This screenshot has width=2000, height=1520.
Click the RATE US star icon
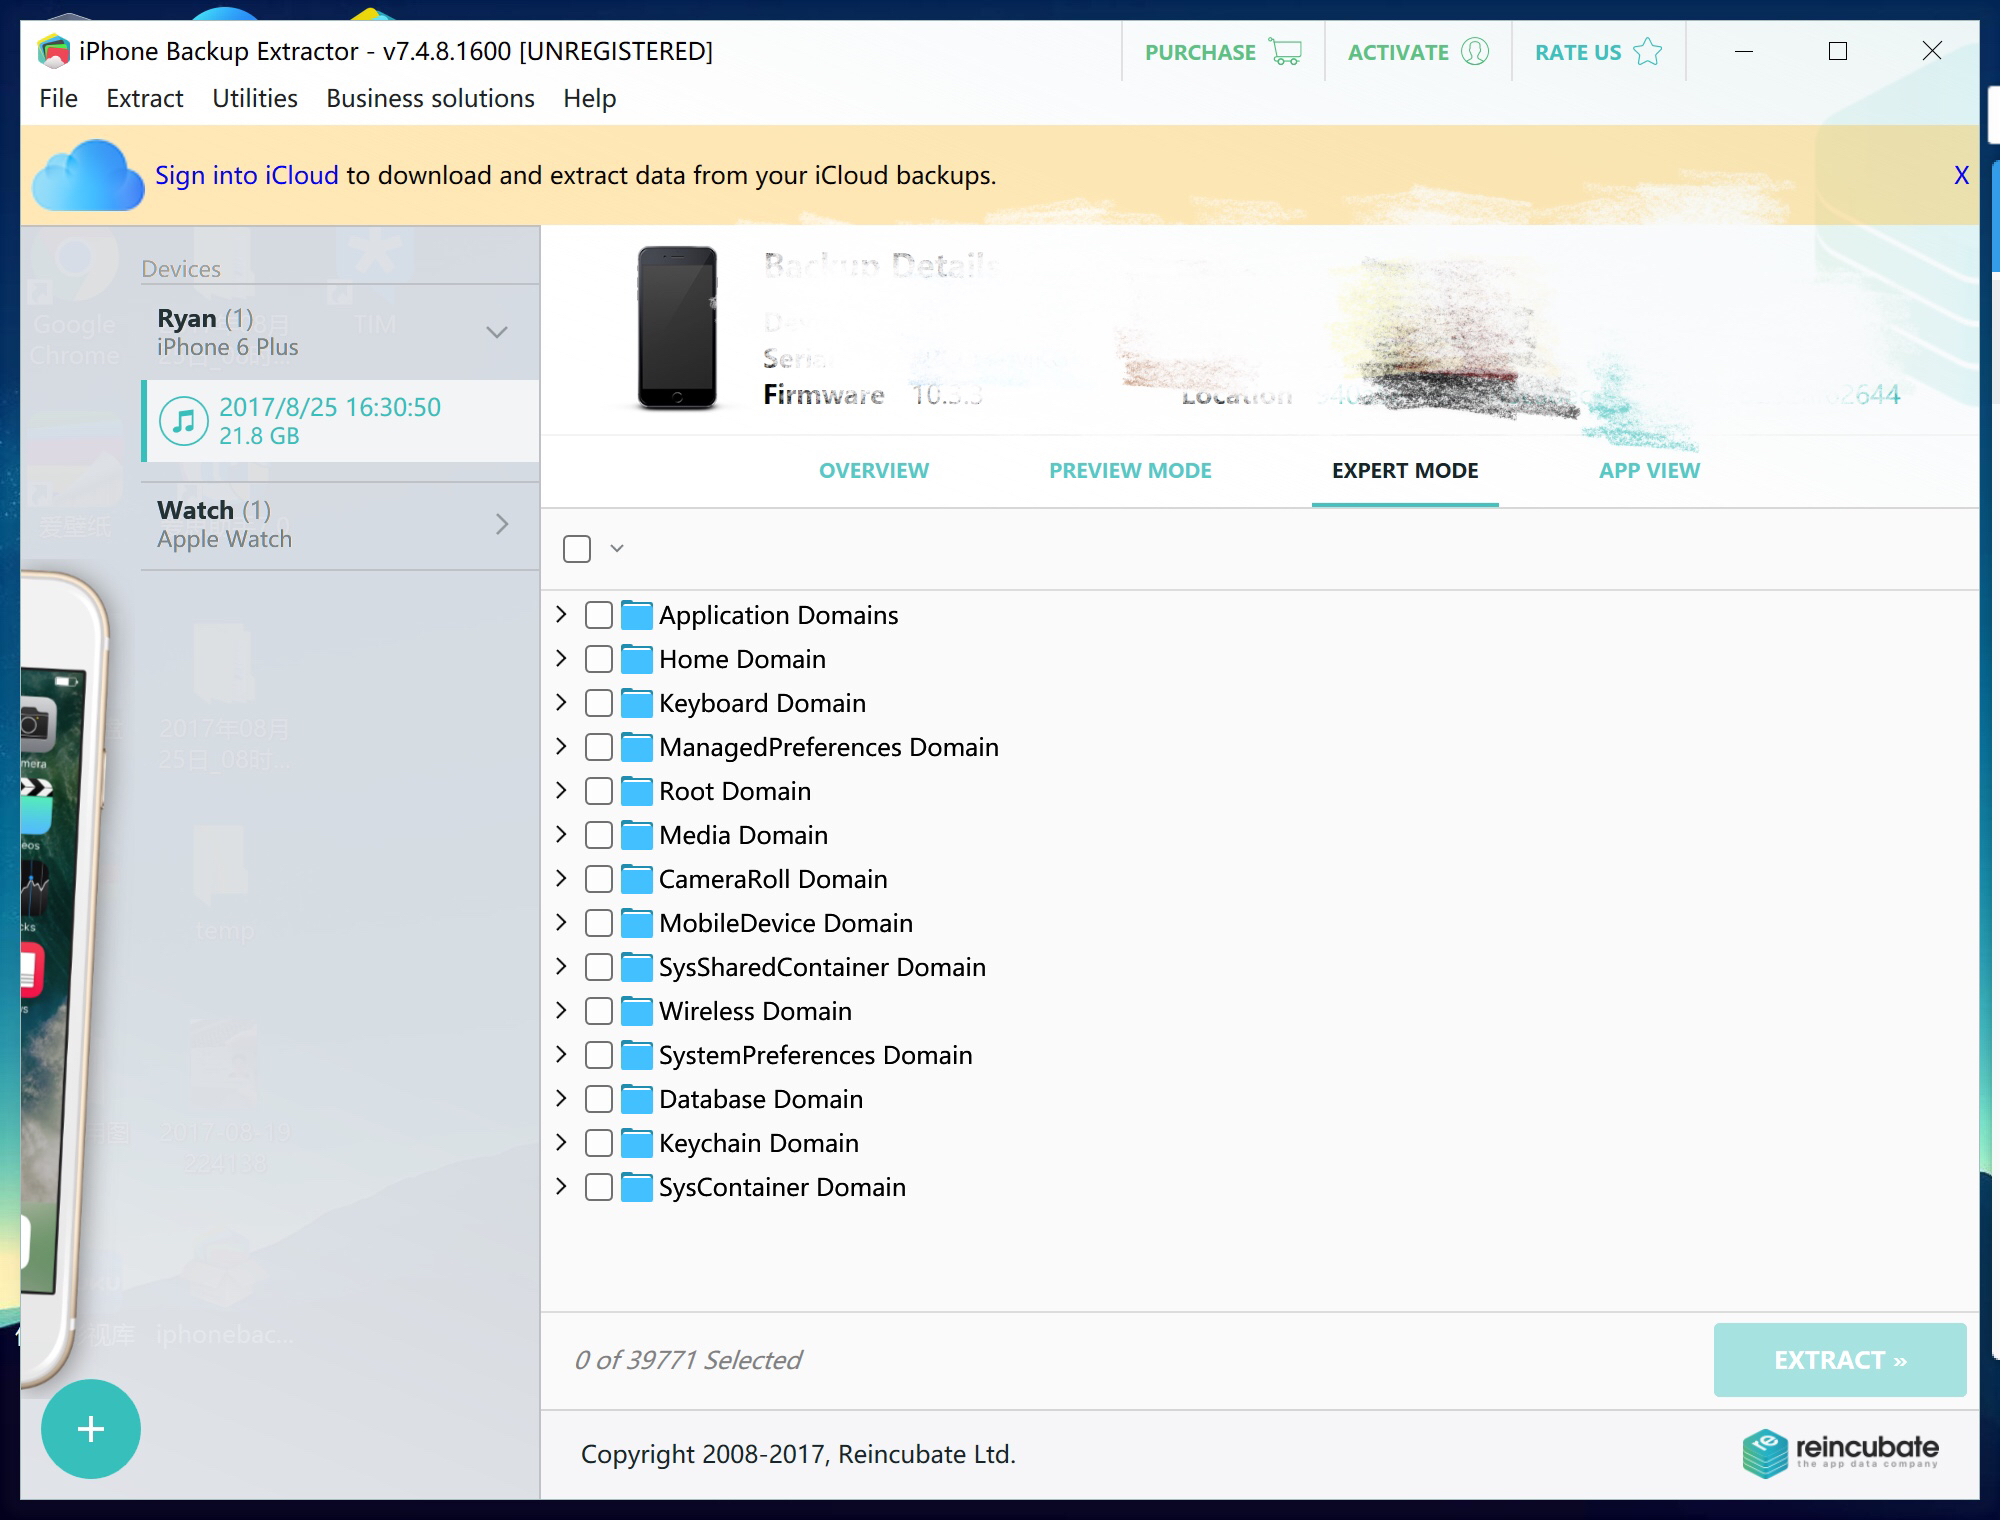(1647, 52)
